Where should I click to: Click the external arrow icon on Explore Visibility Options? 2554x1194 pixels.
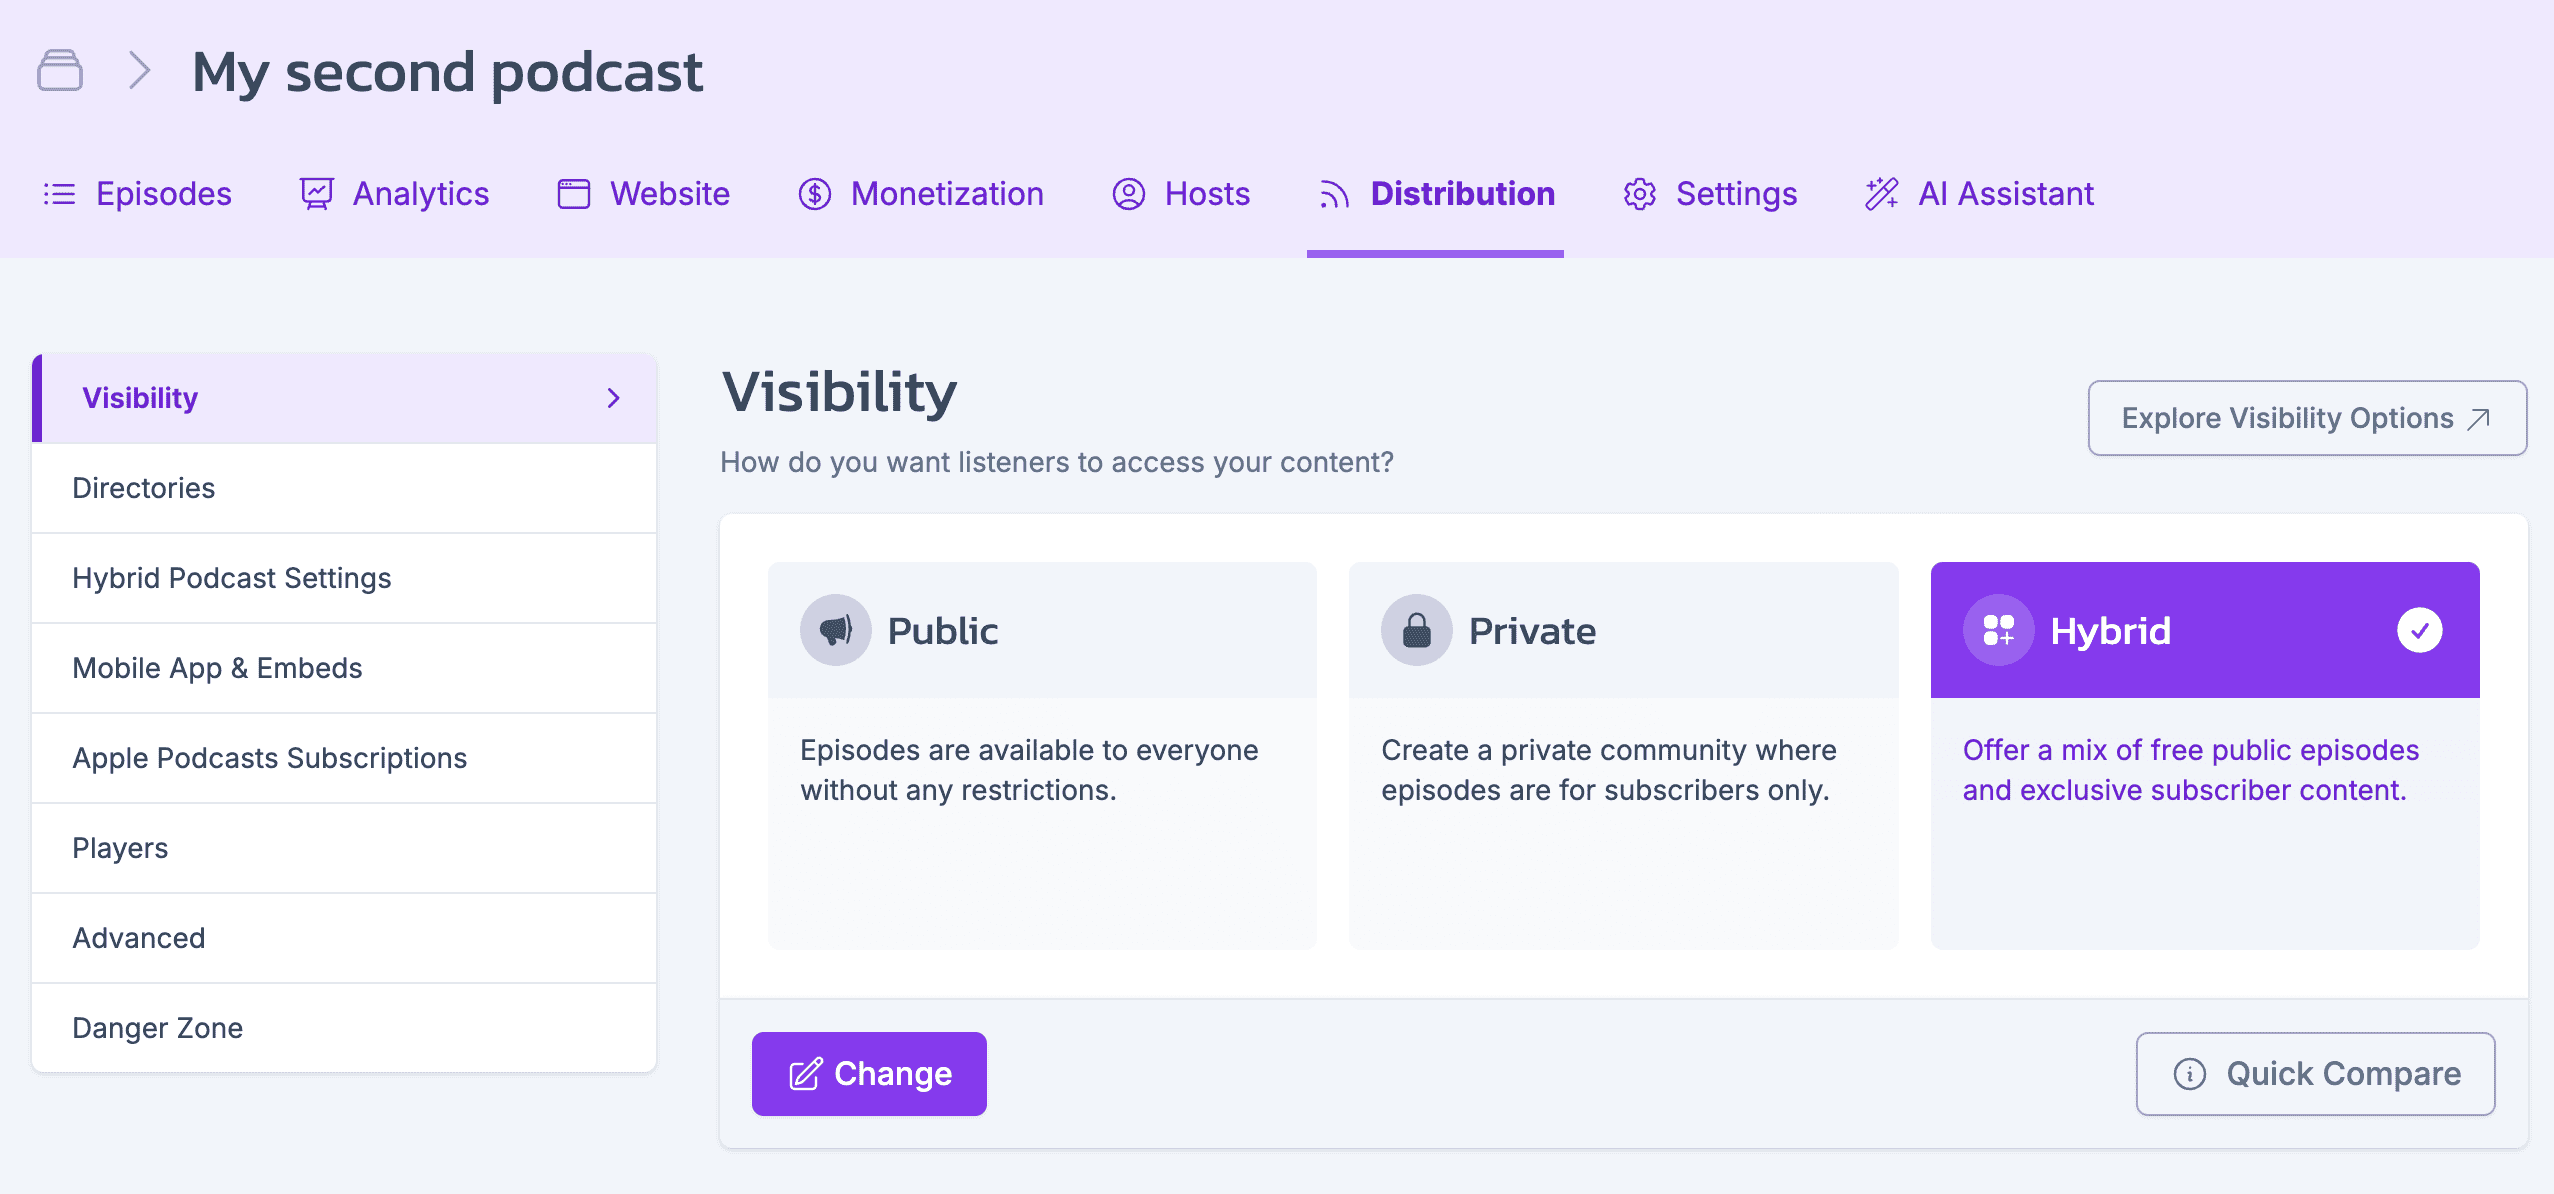(x=2478, y=419)
